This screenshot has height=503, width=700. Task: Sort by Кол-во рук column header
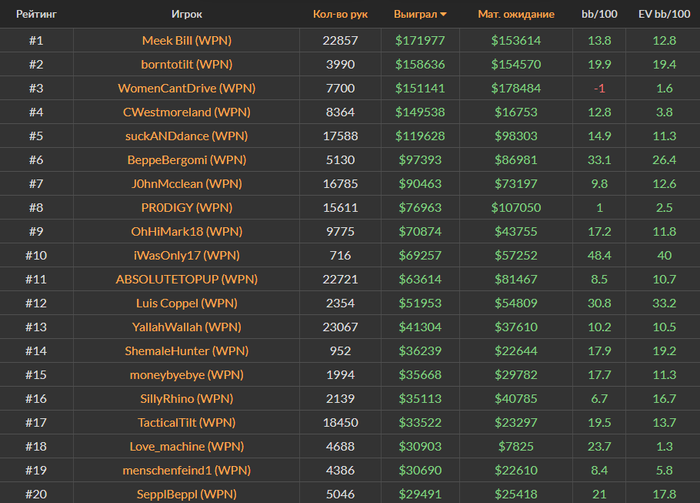point(340,14)
